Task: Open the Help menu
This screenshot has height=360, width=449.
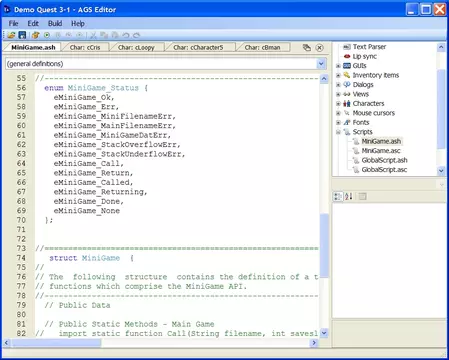Action: 78,23
